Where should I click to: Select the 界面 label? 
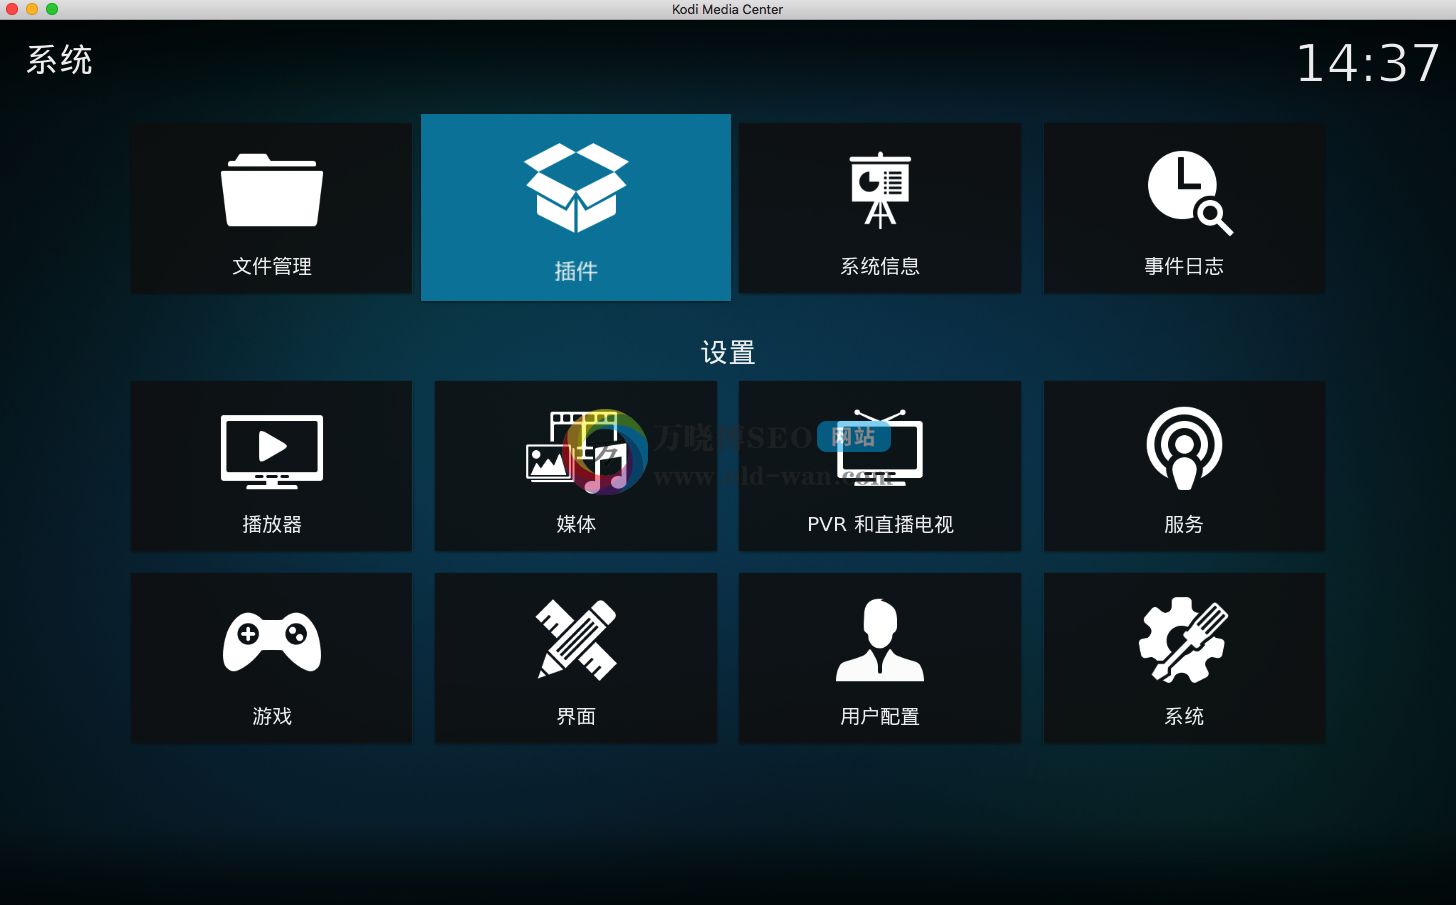coord(576,716)
